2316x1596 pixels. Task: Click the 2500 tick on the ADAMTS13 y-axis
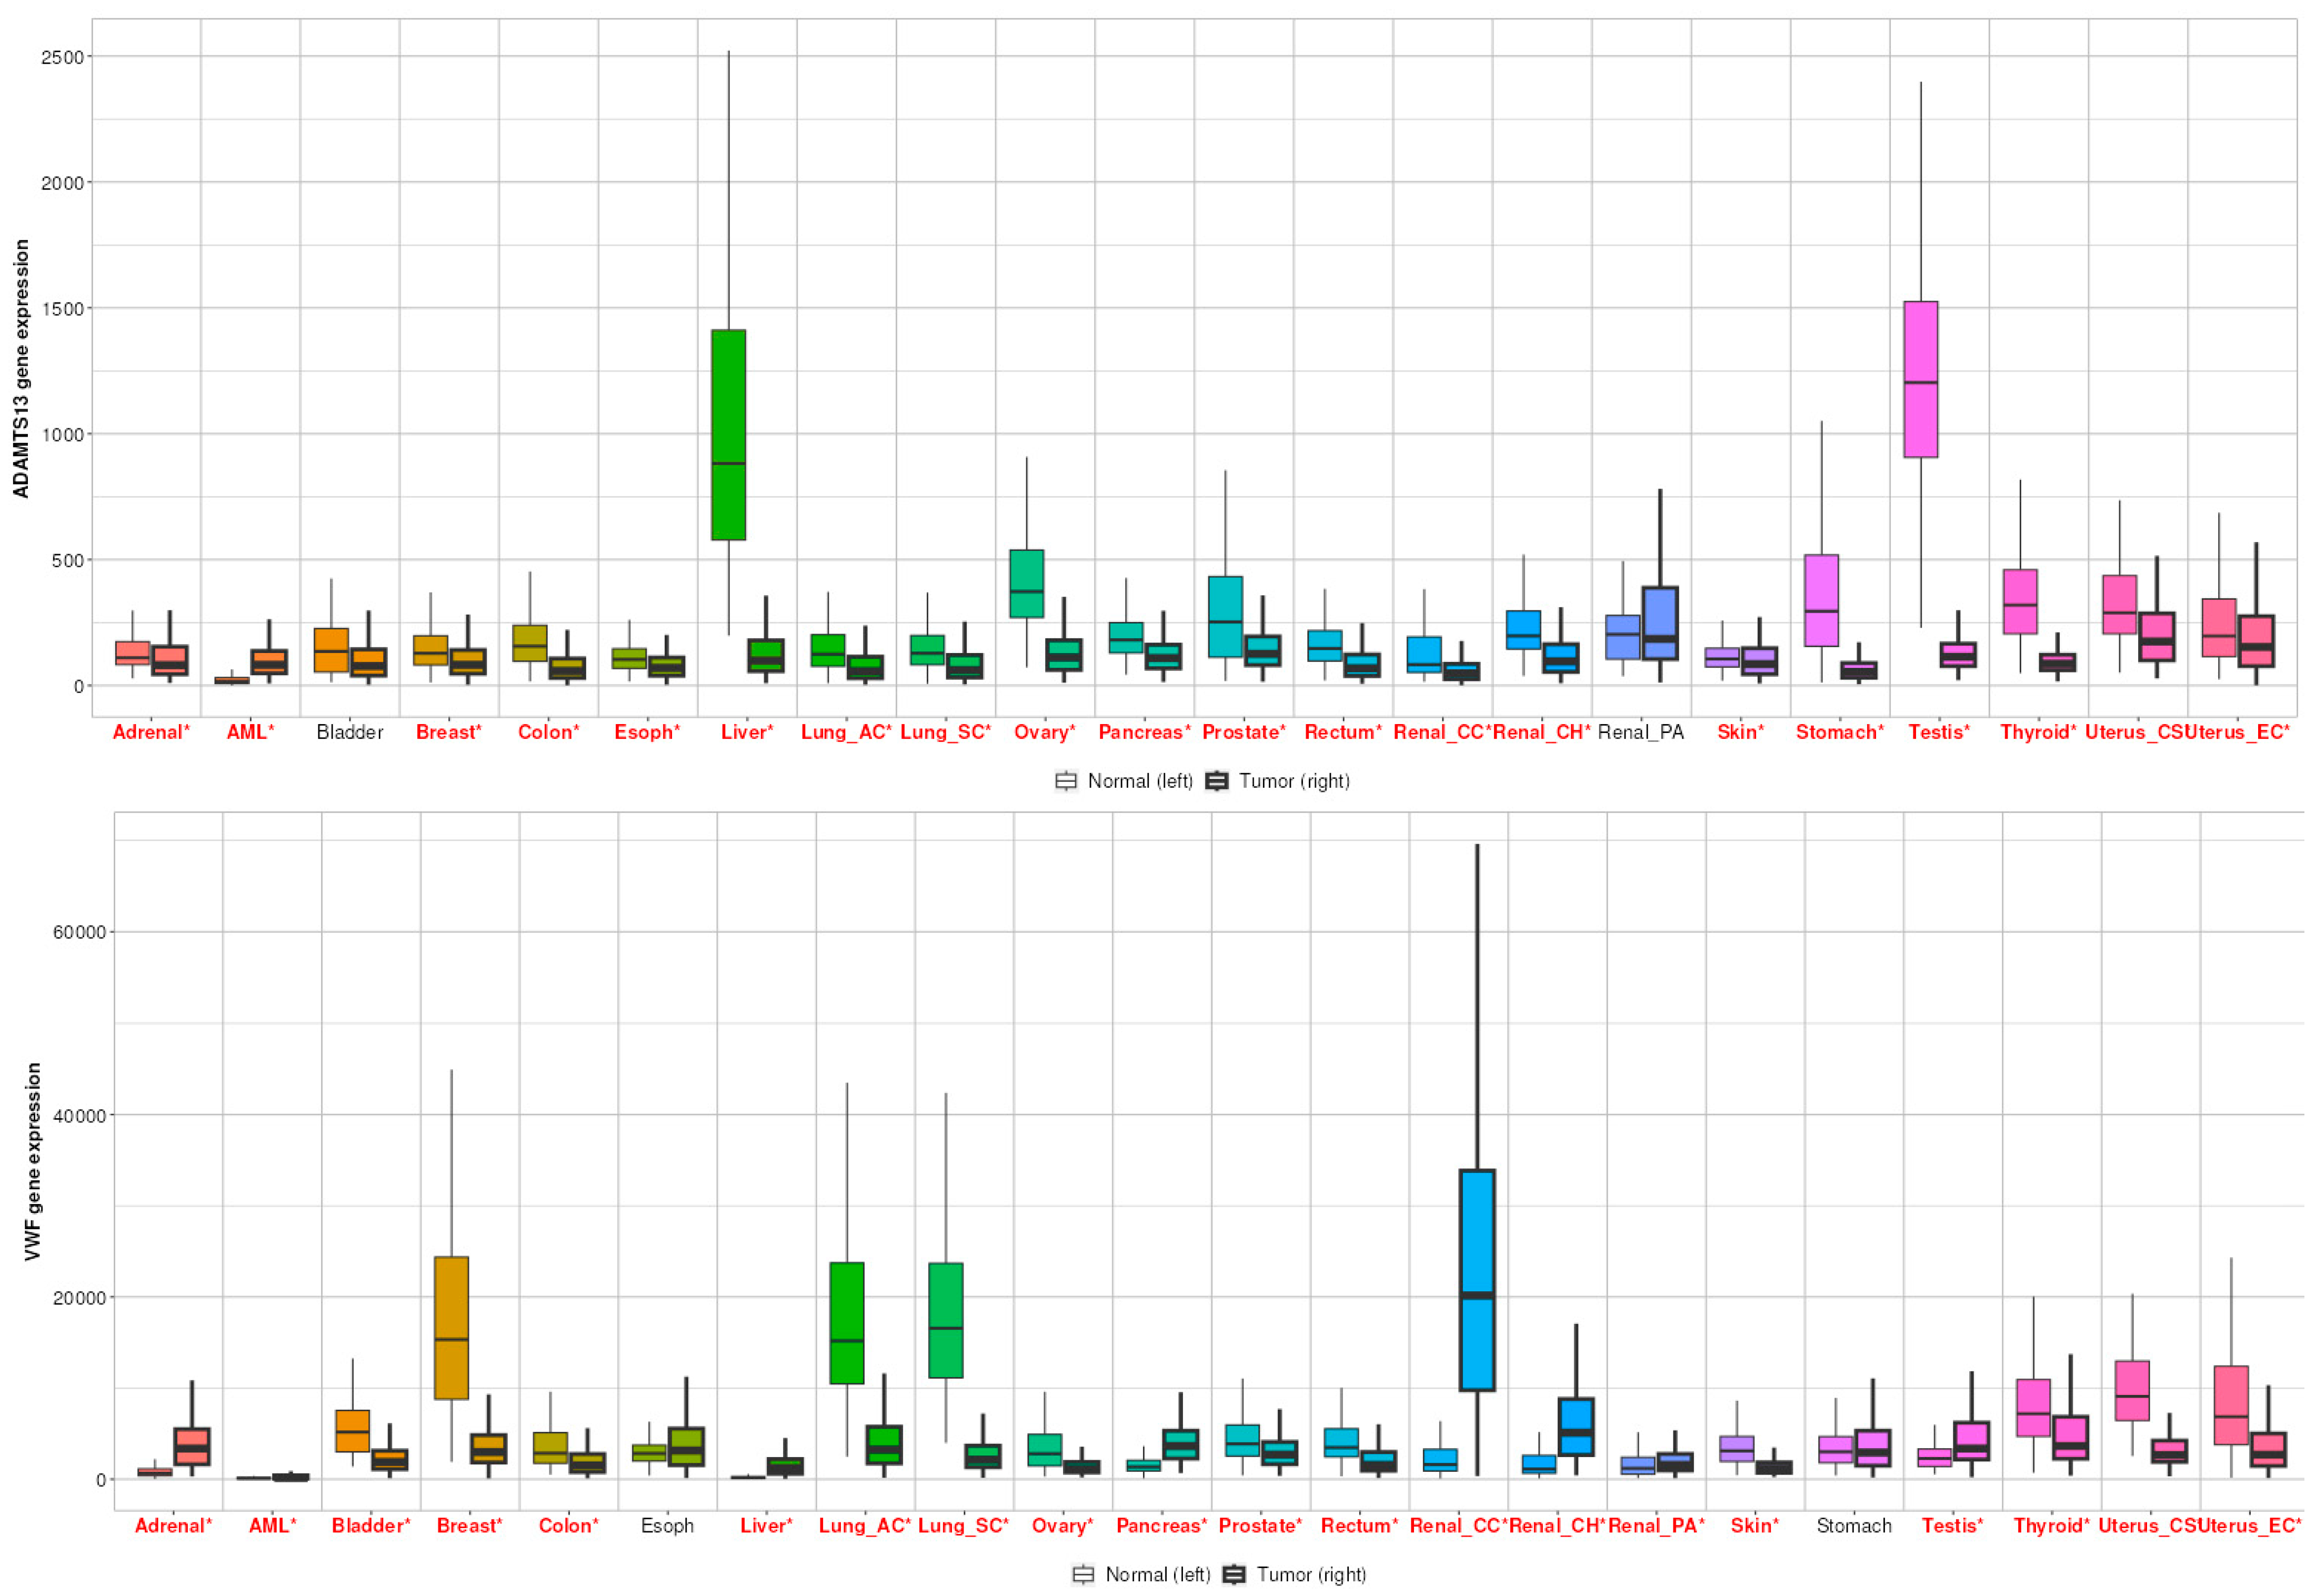[x=62, y=58]
